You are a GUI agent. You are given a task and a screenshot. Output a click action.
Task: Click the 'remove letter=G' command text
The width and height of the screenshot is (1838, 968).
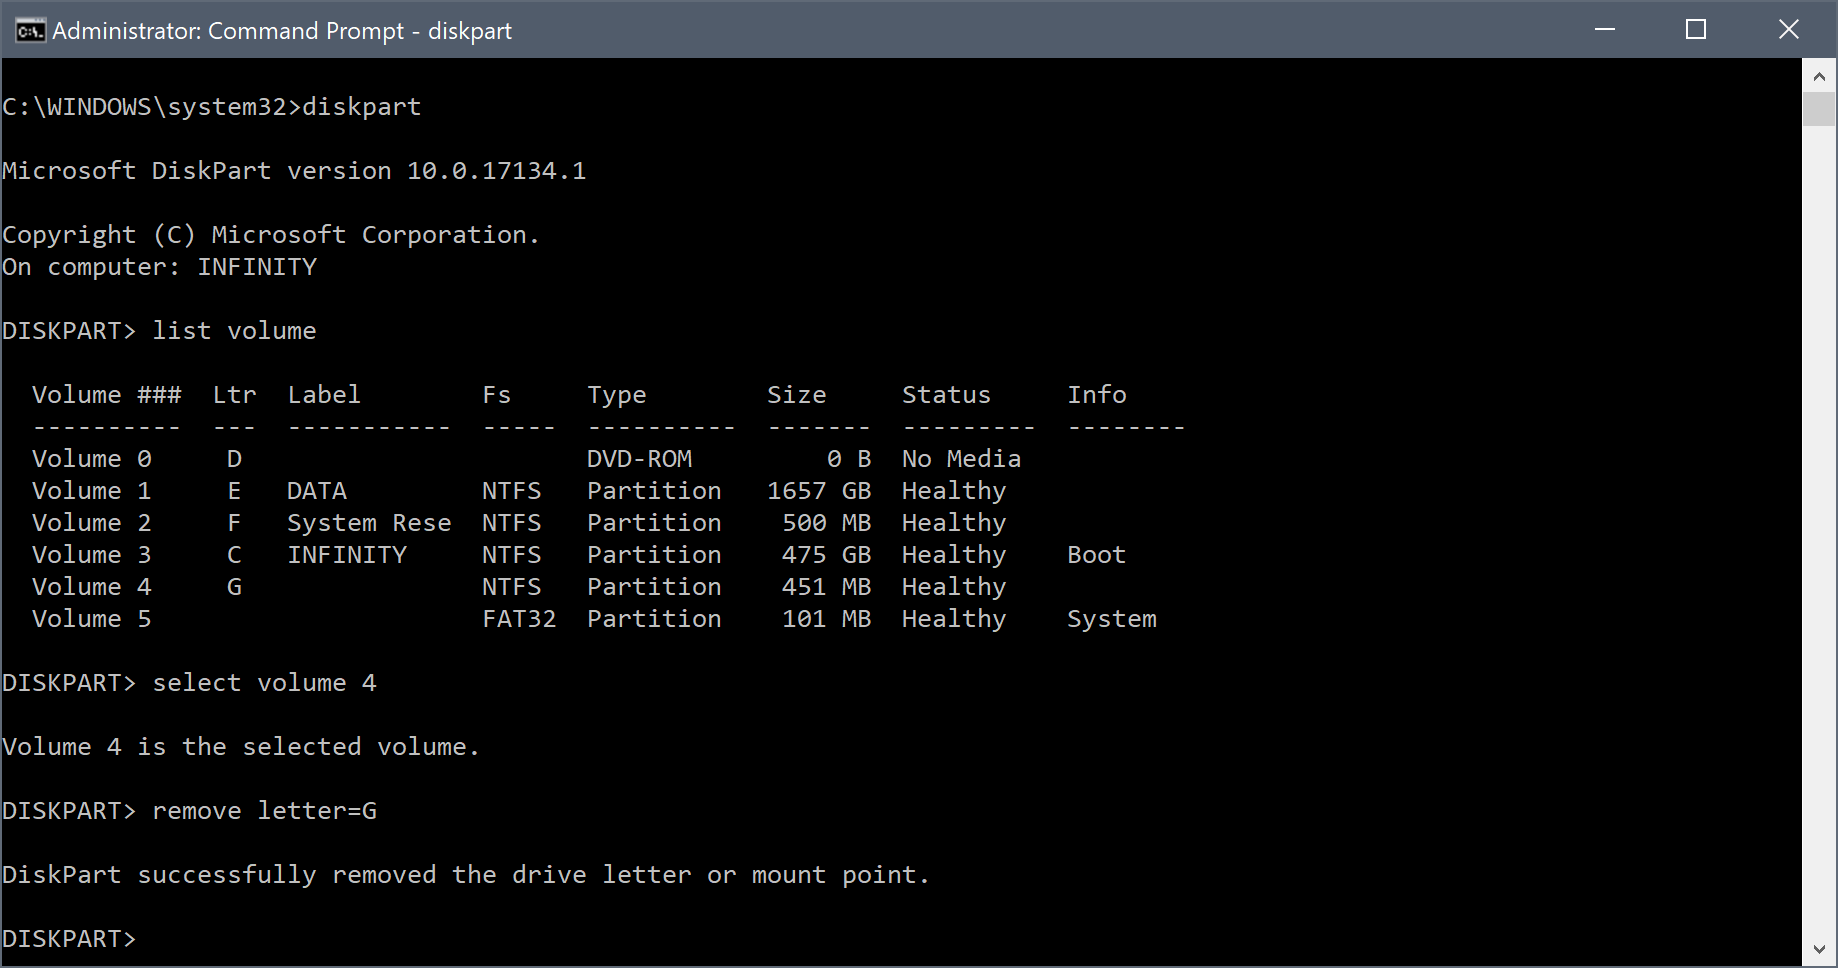[x=264, y=811]
